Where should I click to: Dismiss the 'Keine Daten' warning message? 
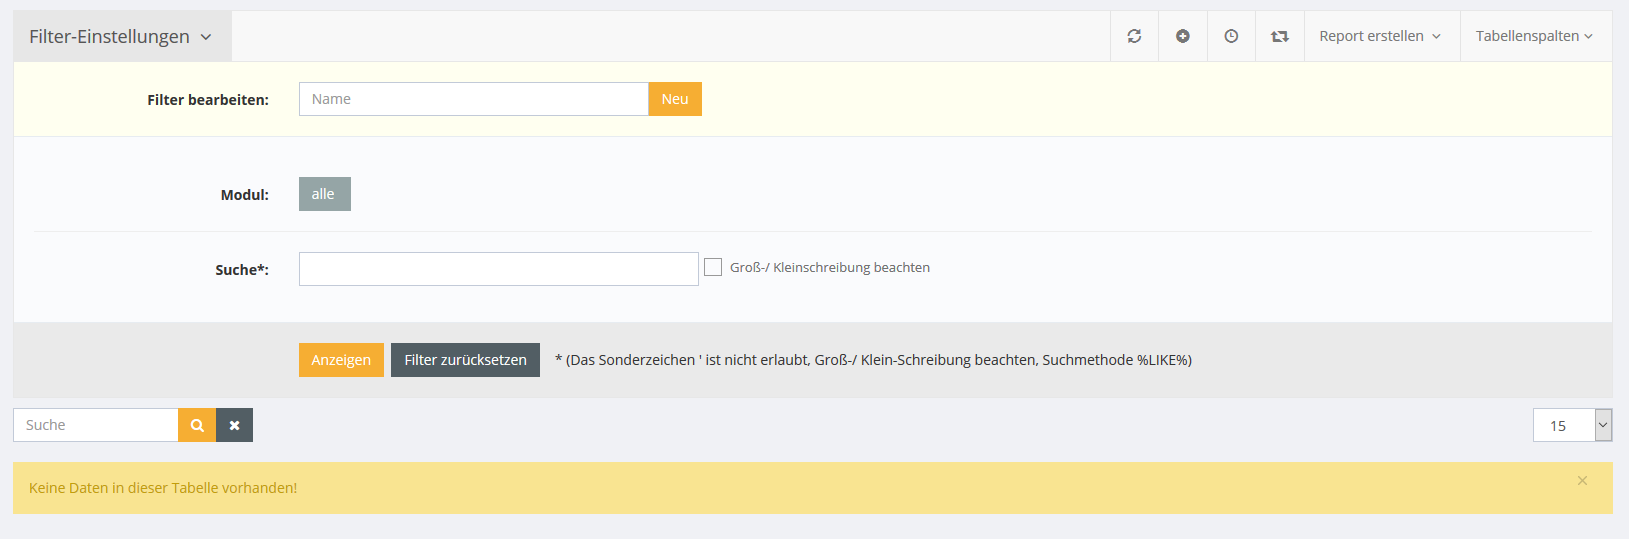tap(1582, 481)
